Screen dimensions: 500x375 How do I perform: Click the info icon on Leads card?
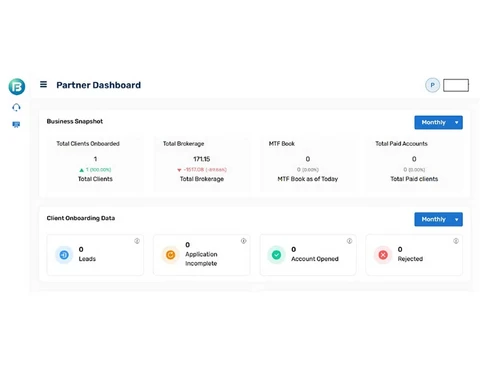[x=137, y=241]
